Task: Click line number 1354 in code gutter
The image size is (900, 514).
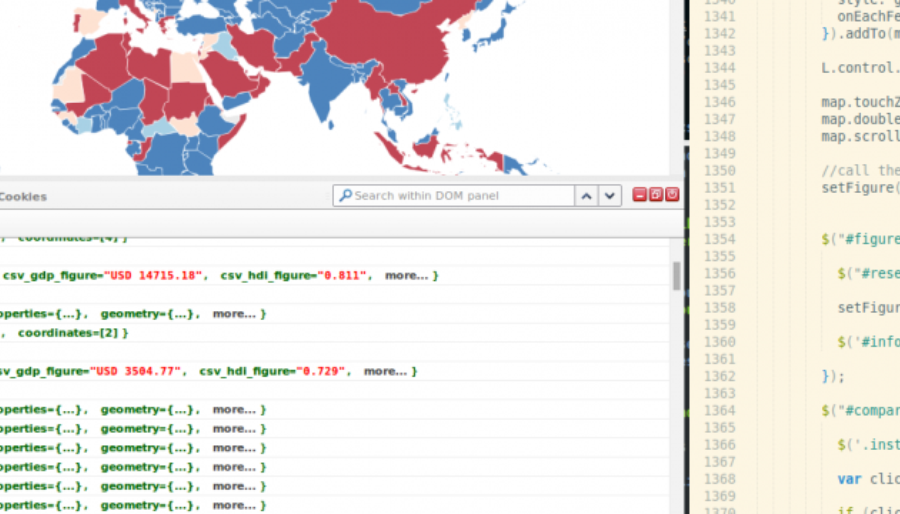Action: (x=719, y=239)
